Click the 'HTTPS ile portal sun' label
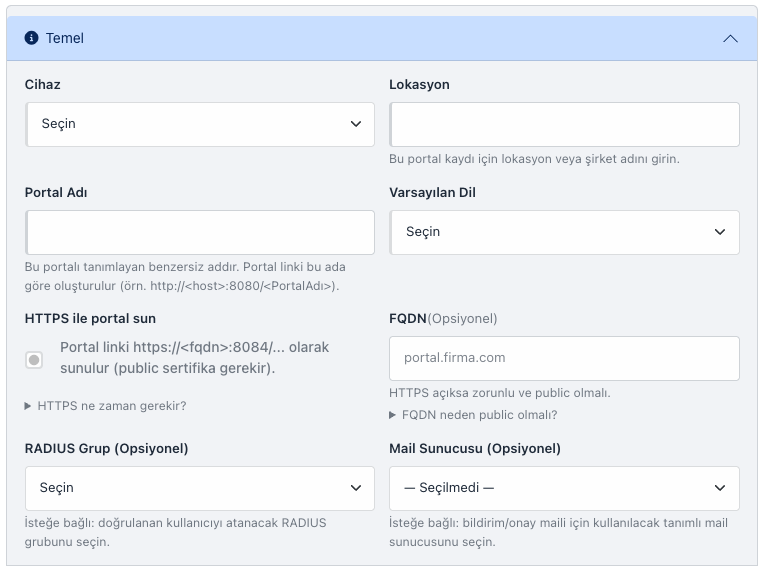765x575 pixels. [x=90, y=318]
